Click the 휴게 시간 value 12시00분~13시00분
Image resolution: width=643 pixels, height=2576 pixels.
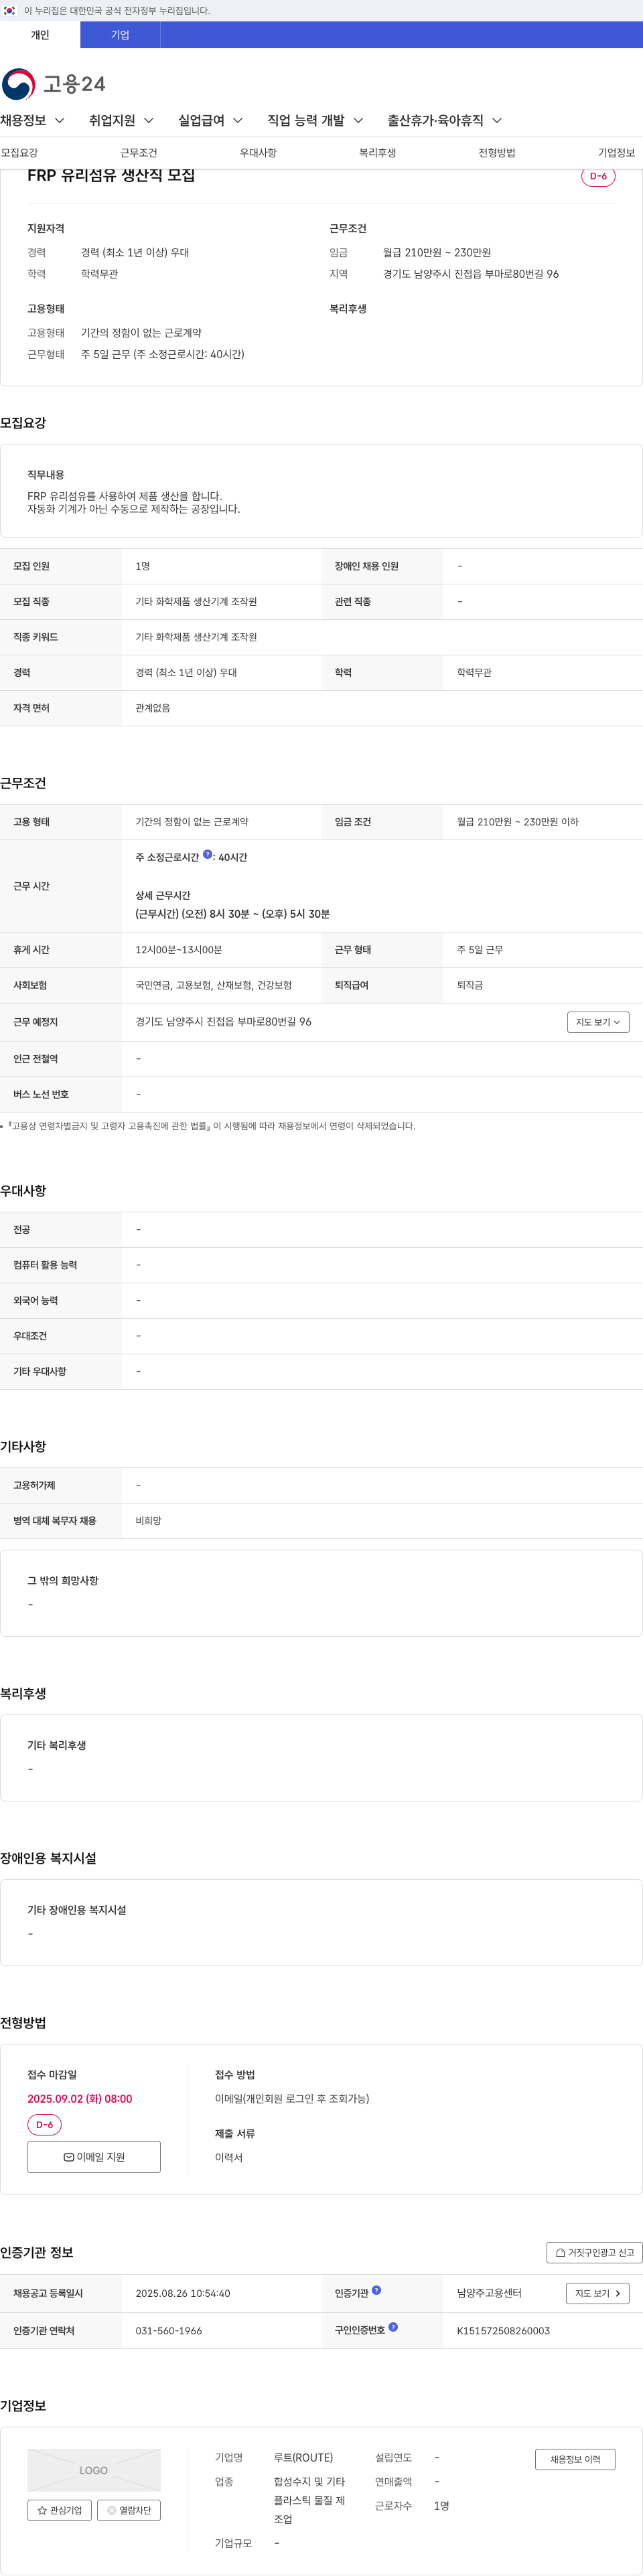[x=179, y=950]
